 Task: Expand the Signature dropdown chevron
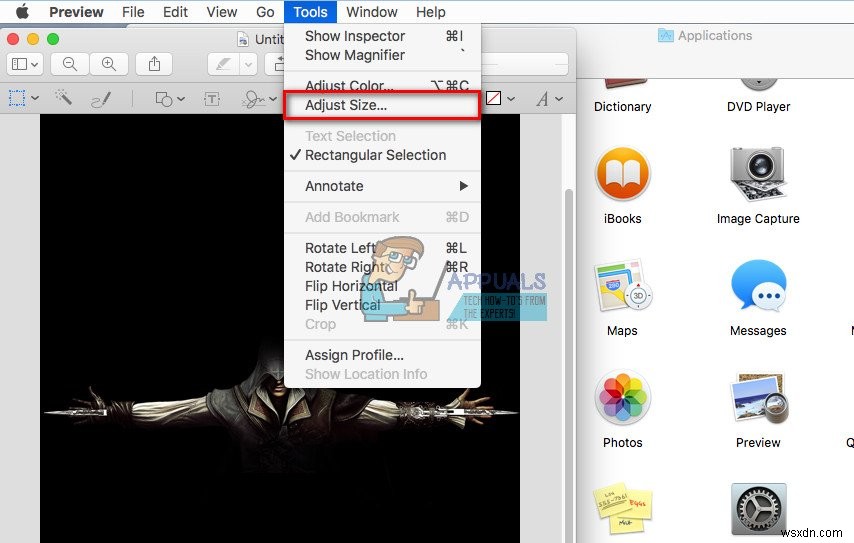pyautogui.click(x=273, y=99)
